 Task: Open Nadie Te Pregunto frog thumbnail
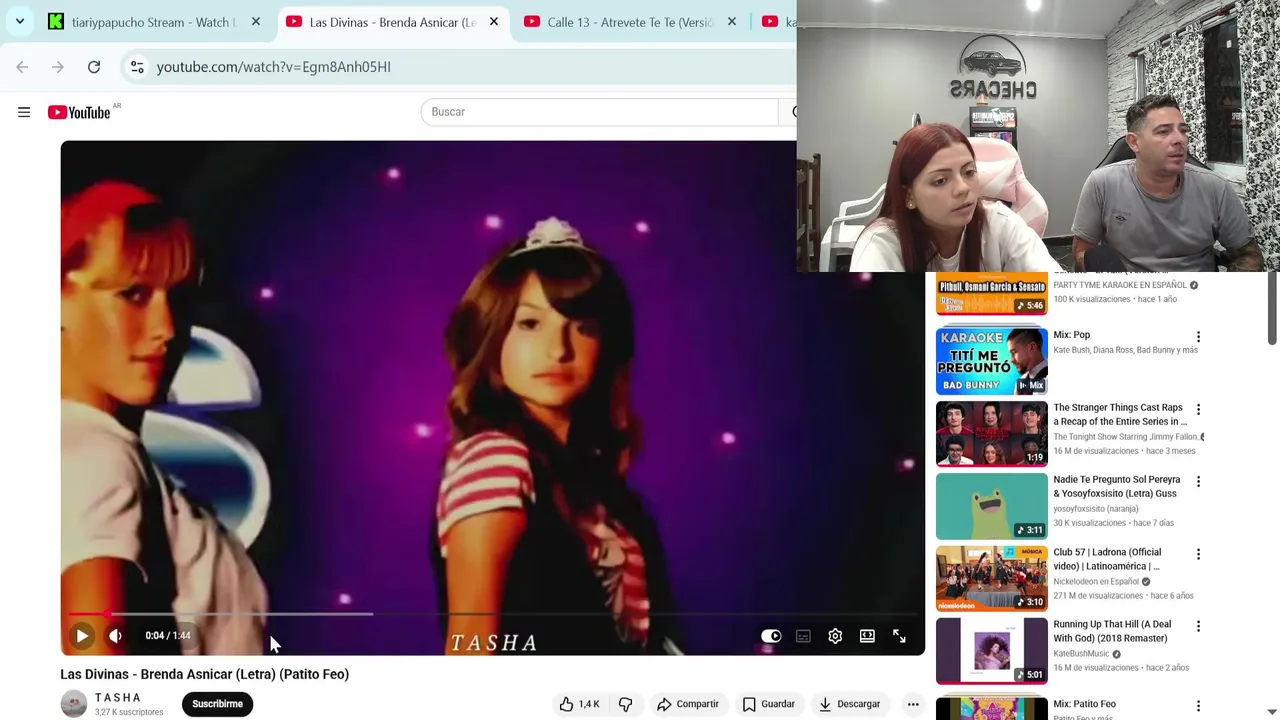click(991, 506)
